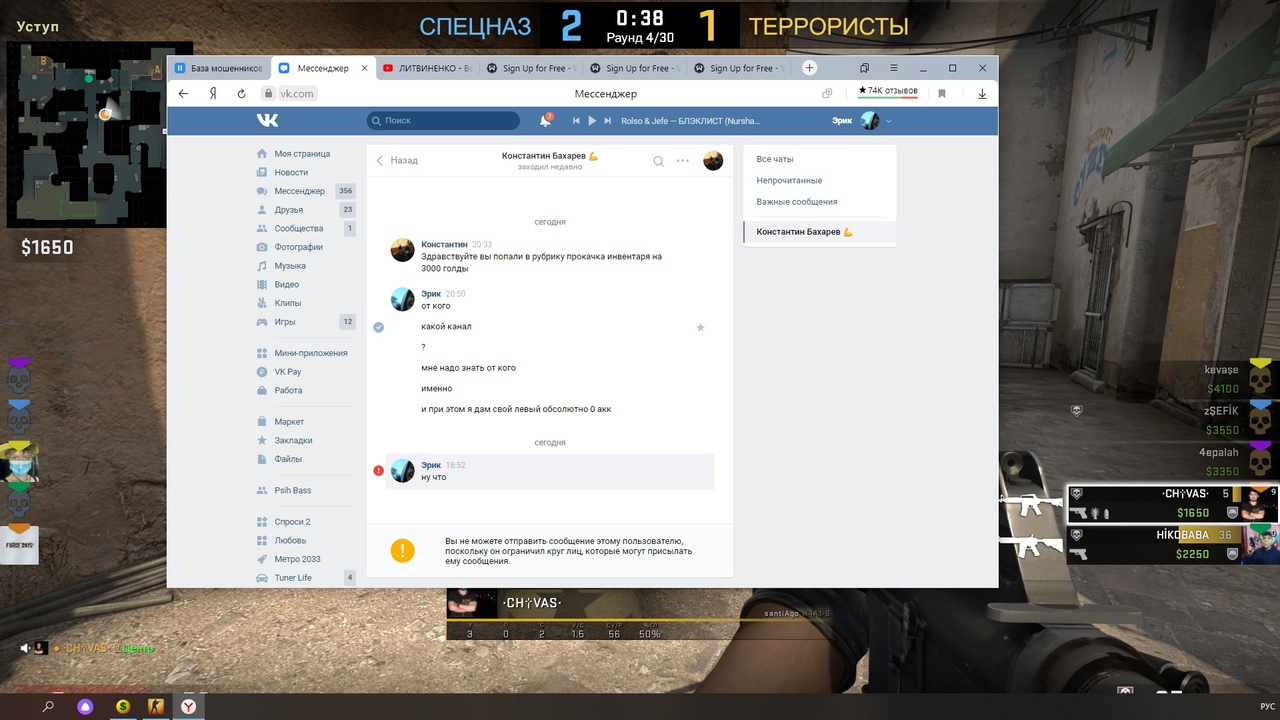Skip to next track in VK player
This screenshot has height=720, width=1280.
tap(607, 121)
